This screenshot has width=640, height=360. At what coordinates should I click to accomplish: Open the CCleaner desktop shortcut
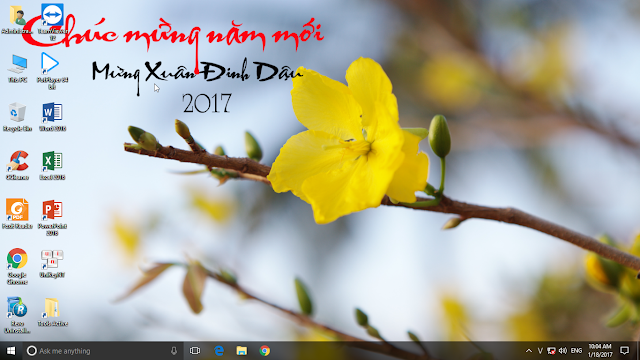17,166
